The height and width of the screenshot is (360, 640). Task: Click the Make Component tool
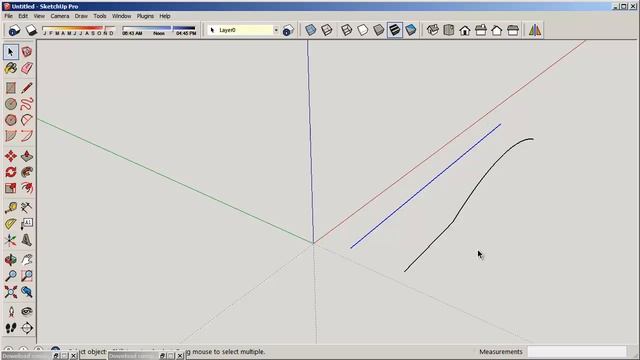[x=27, y=52]
